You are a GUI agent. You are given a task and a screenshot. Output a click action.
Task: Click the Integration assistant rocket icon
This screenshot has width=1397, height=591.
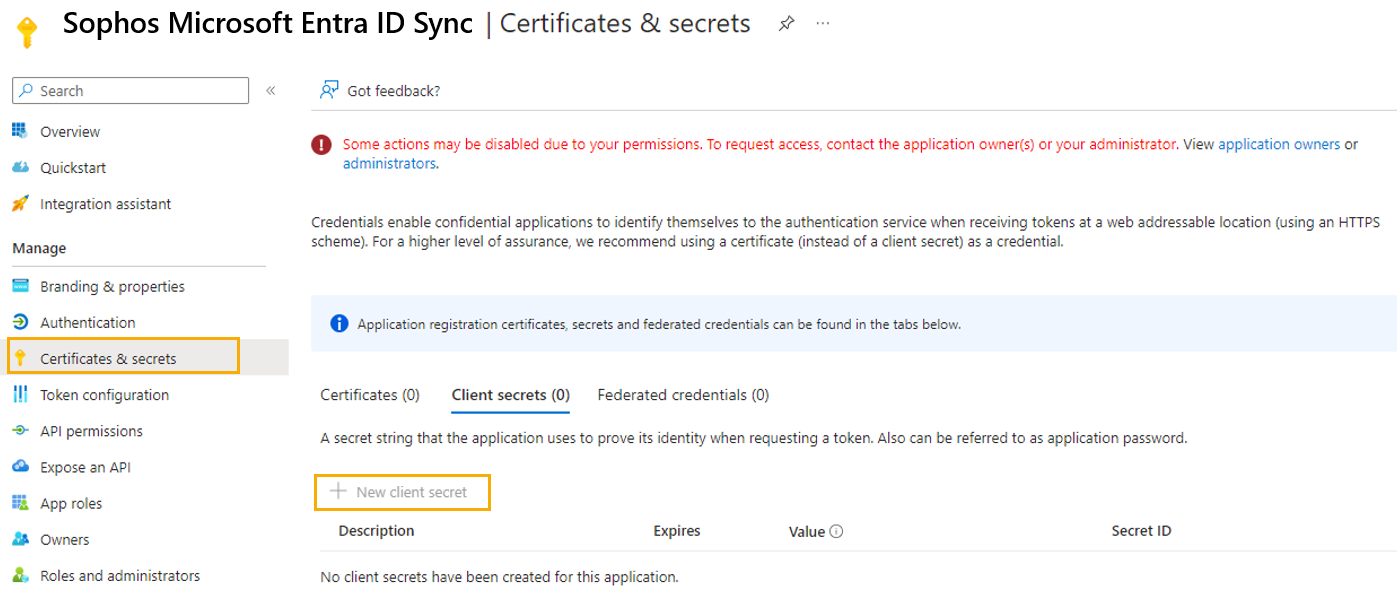pyautogui.click(x=20, y=204)
